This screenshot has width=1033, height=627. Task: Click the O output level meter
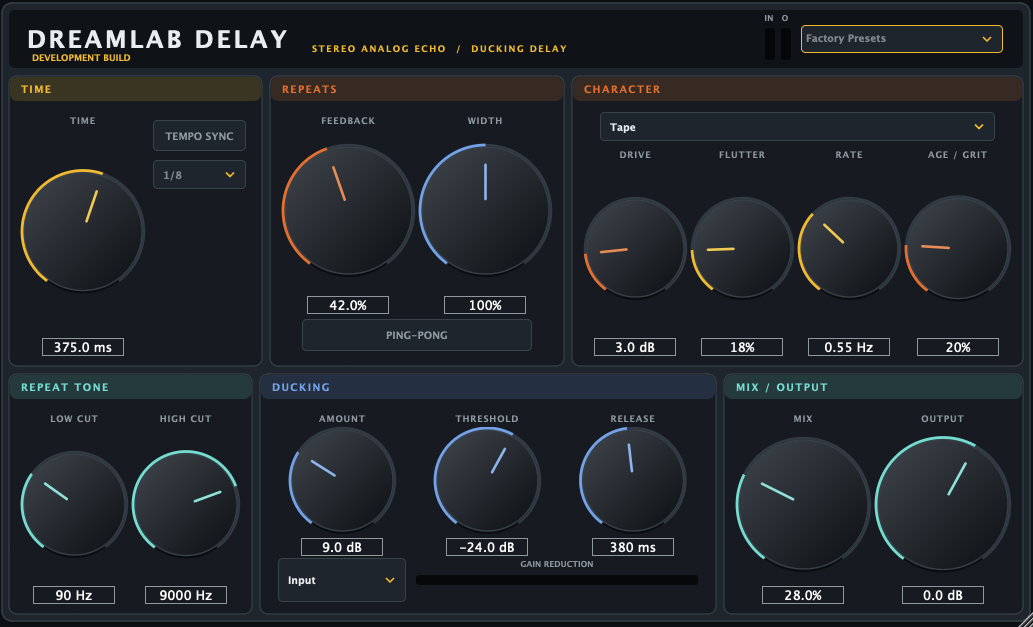[x=785, y=43]
